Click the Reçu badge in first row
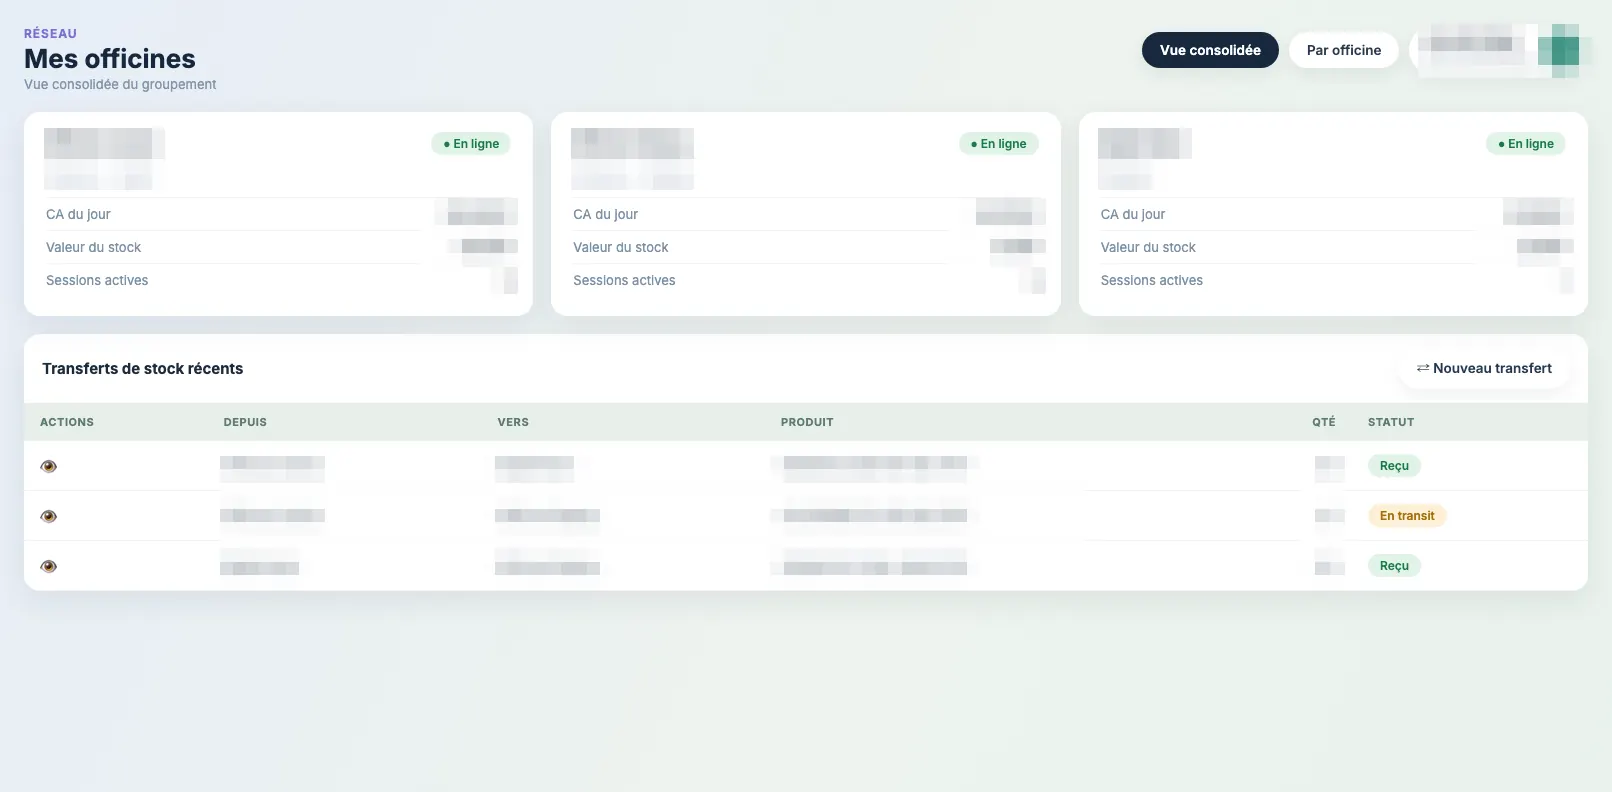Image resolution: width=1612 pixels, height=792 pixels. [x=1394, y=466]
